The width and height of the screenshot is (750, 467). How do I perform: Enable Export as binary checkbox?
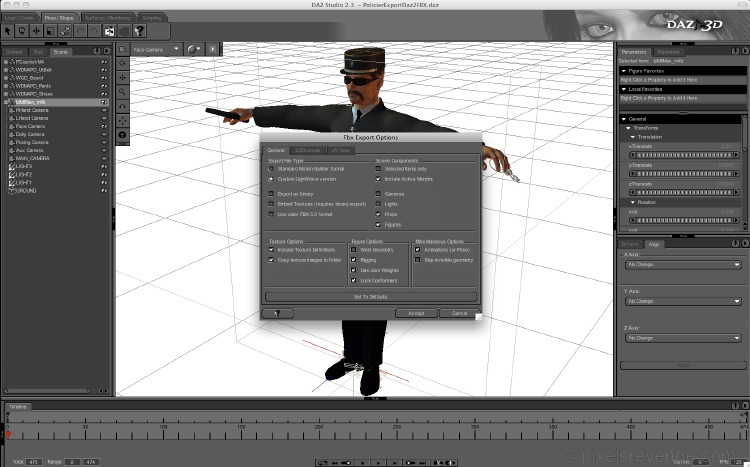pyautogui.click(x=271, y=194)
